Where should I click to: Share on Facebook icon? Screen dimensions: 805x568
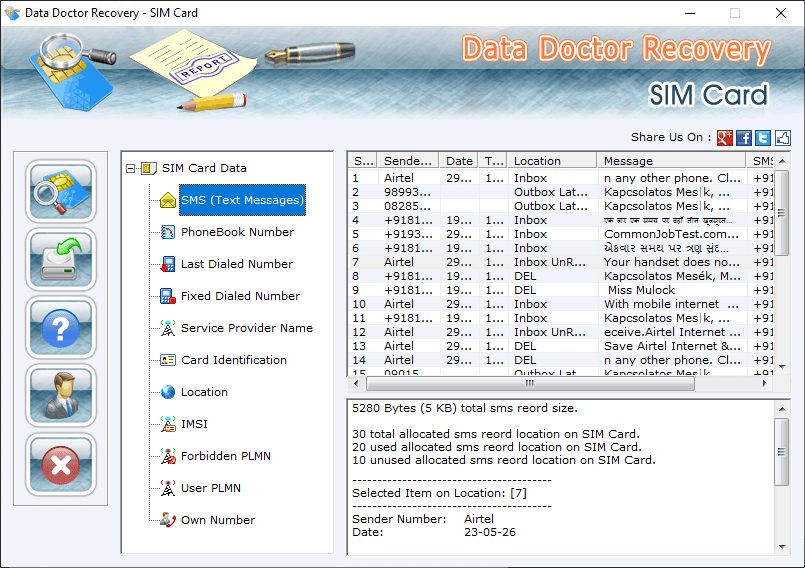[x=743, y=138]
